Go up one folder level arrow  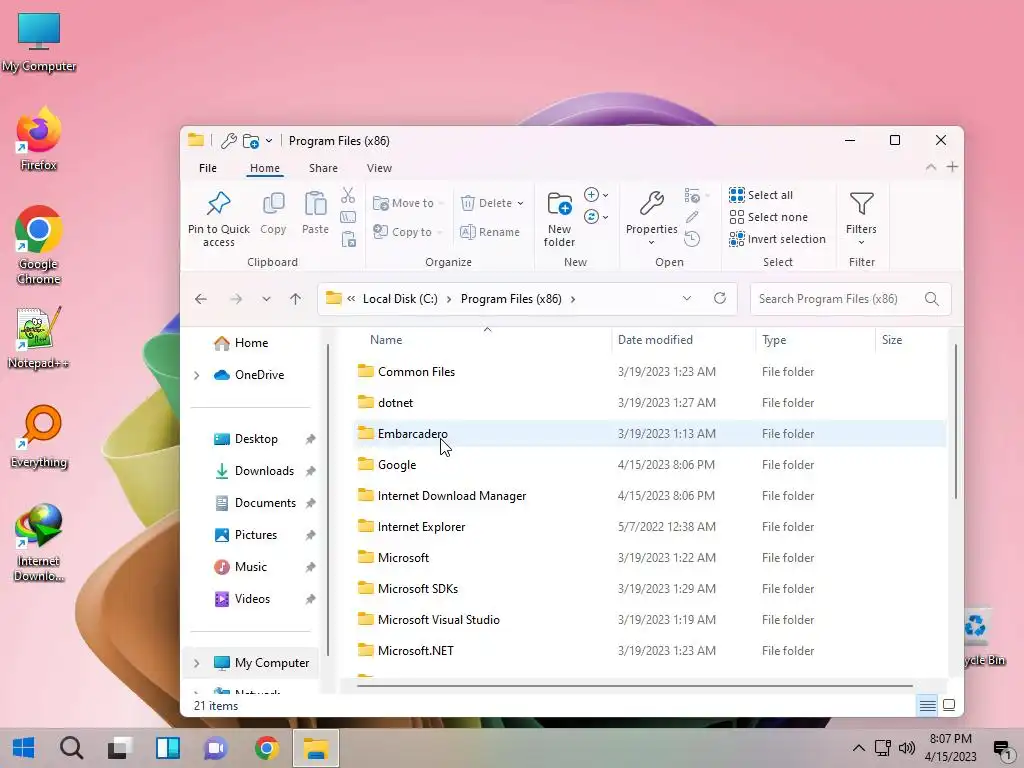pyautogui.click(x=295, y=299)
